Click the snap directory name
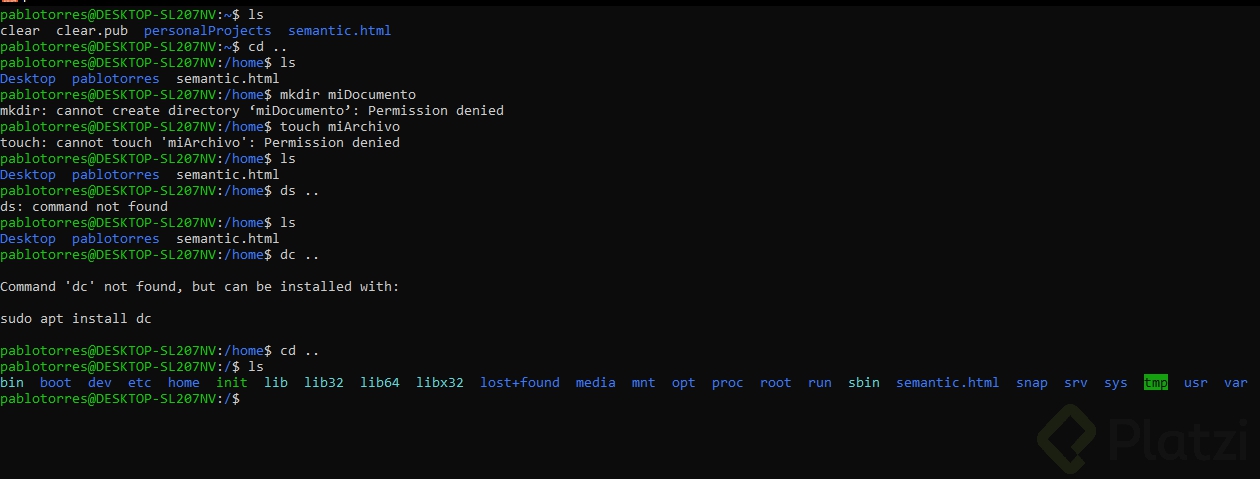The height and width of the screenshot is (479, 1260). point(1032,383)
